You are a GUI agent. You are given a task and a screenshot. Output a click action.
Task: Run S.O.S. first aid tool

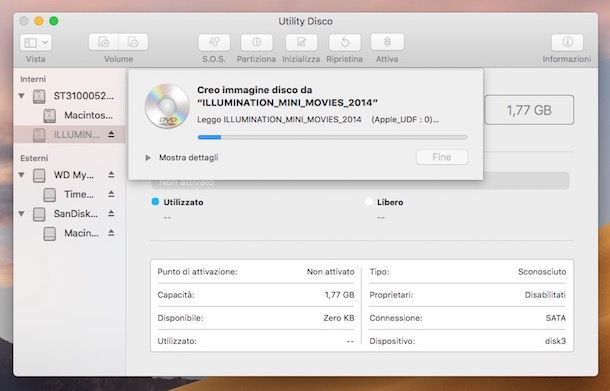click(214, 42)
